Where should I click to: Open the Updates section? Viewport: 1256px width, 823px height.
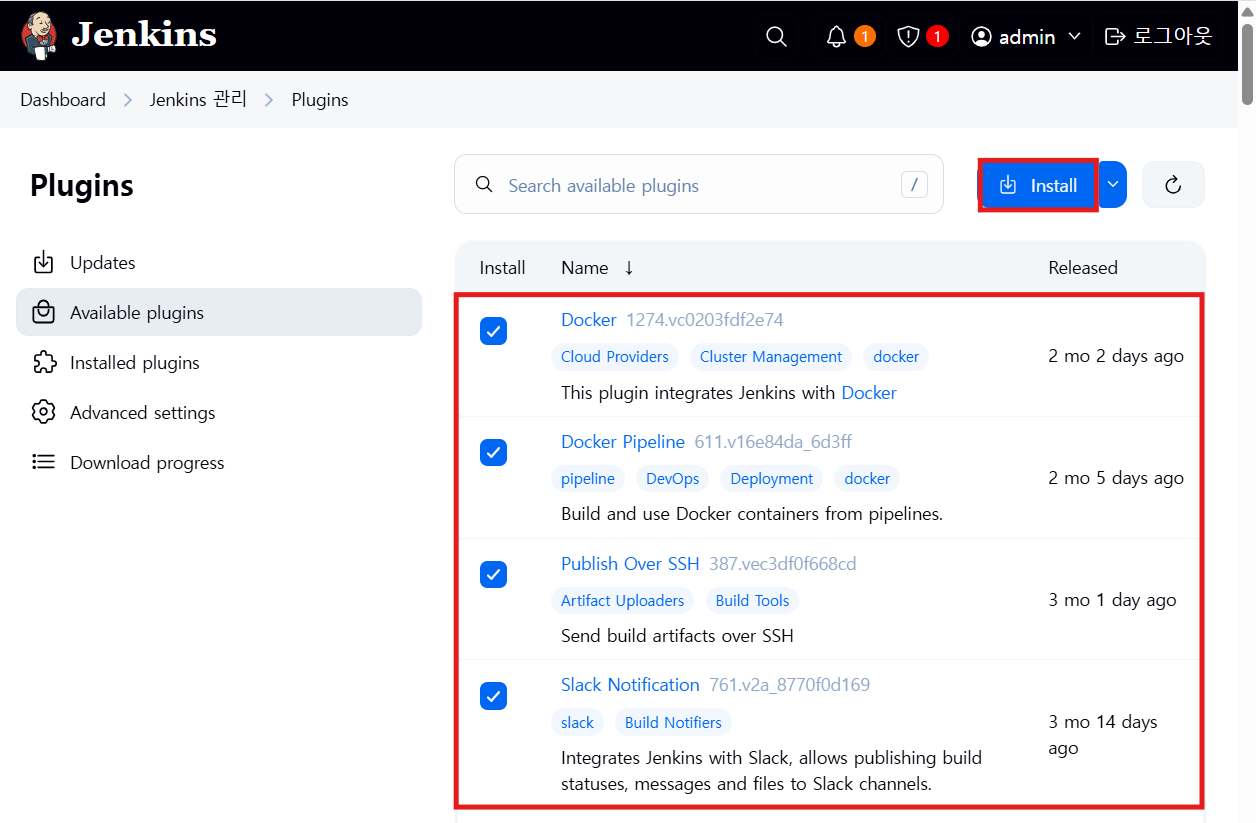[219, 263]
